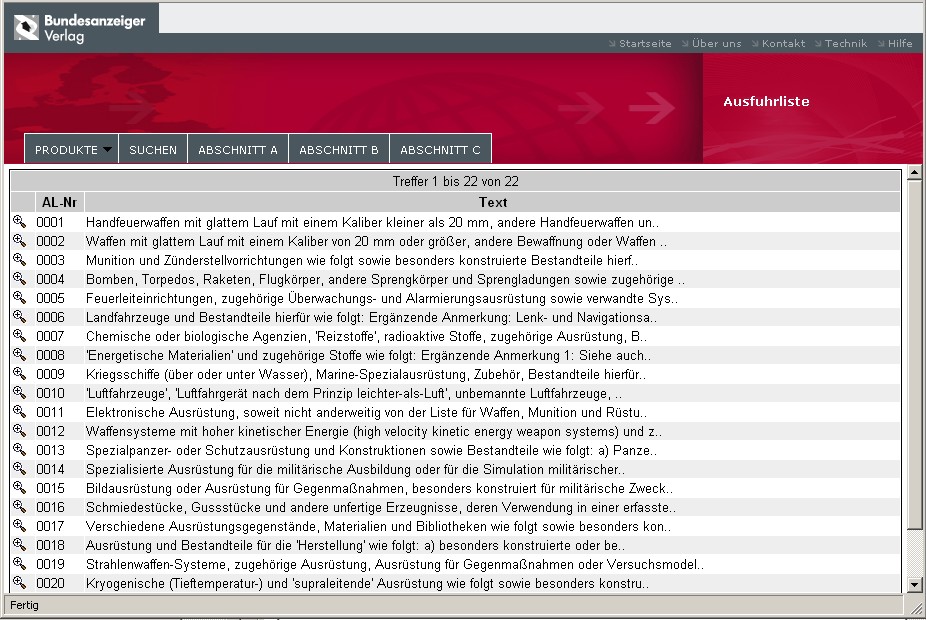
Task: Select 'Bildausrüstung oder Ausrüstung' row text
Action: point(379,488)
